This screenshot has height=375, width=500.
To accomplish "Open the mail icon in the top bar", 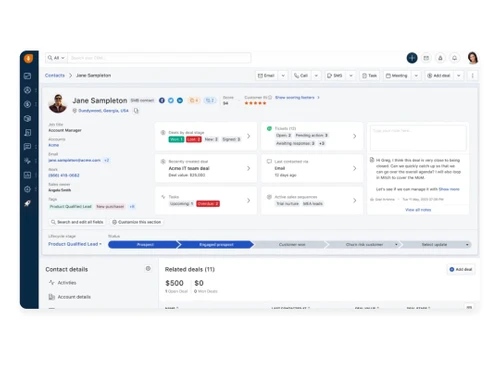I will coord(426,58).
